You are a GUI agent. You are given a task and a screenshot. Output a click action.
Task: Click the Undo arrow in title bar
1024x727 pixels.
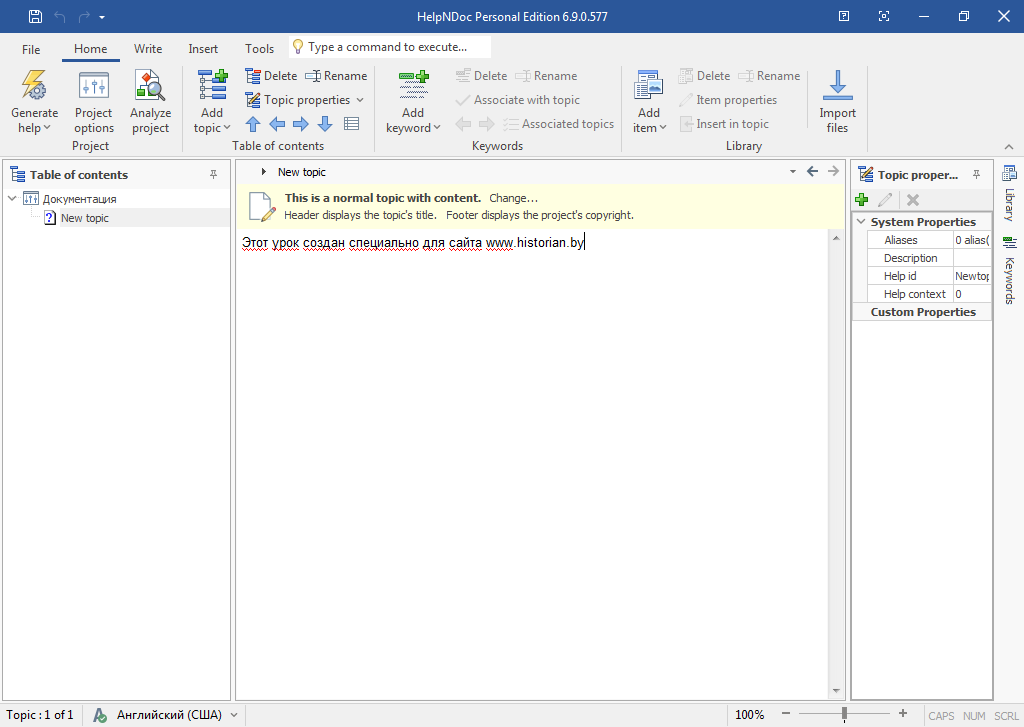click(60, 16)
